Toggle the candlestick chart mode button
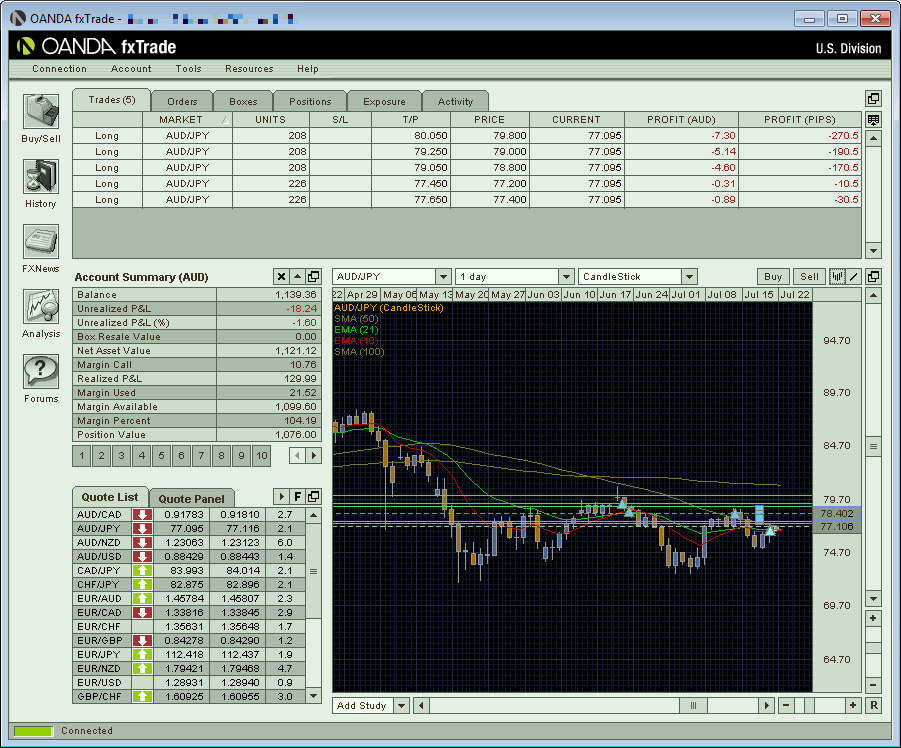 click(837, 277)
